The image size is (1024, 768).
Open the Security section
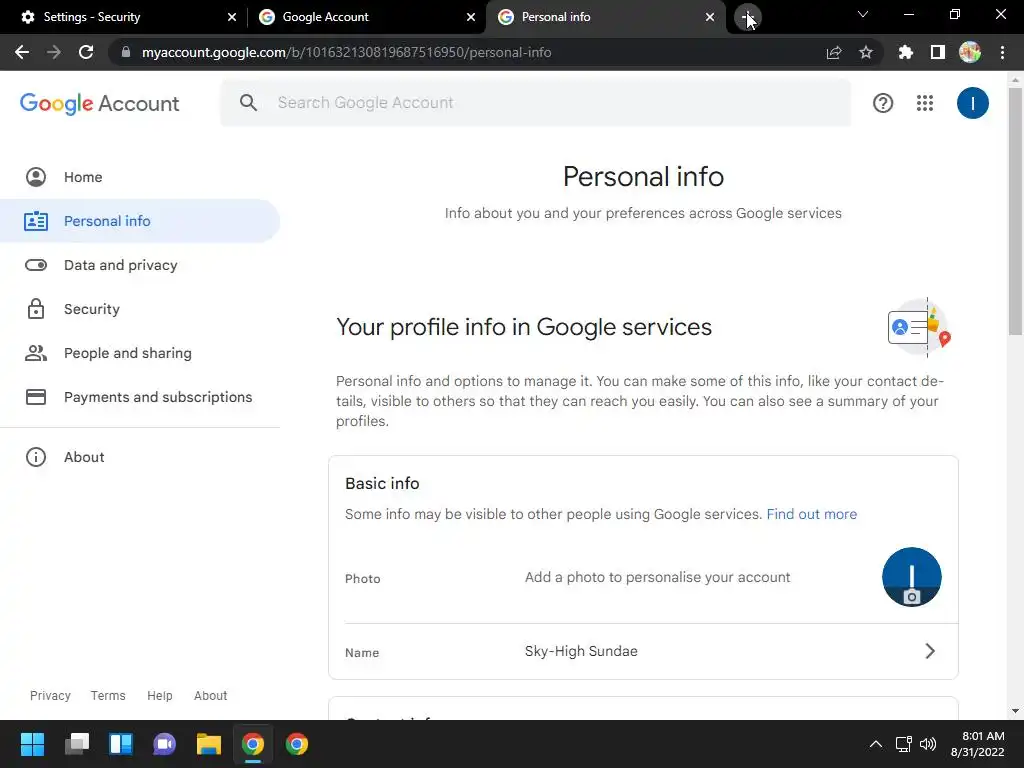(x=140, y=309)
